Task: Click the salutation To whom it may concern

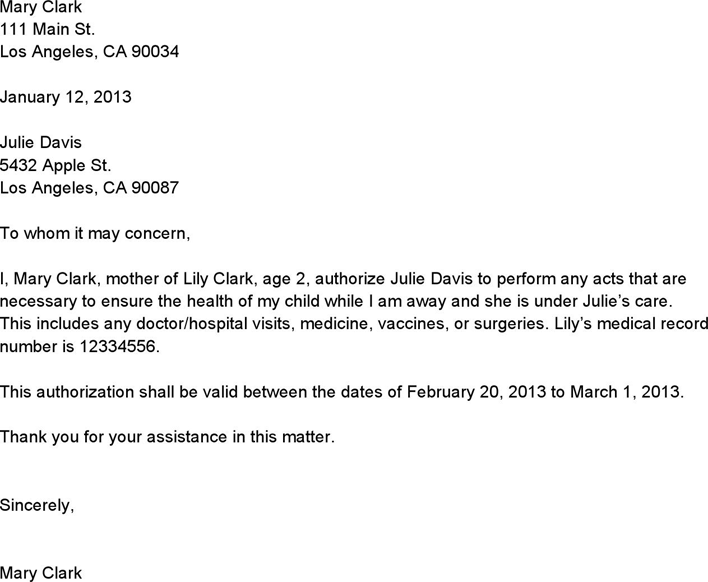Action: 95,233
